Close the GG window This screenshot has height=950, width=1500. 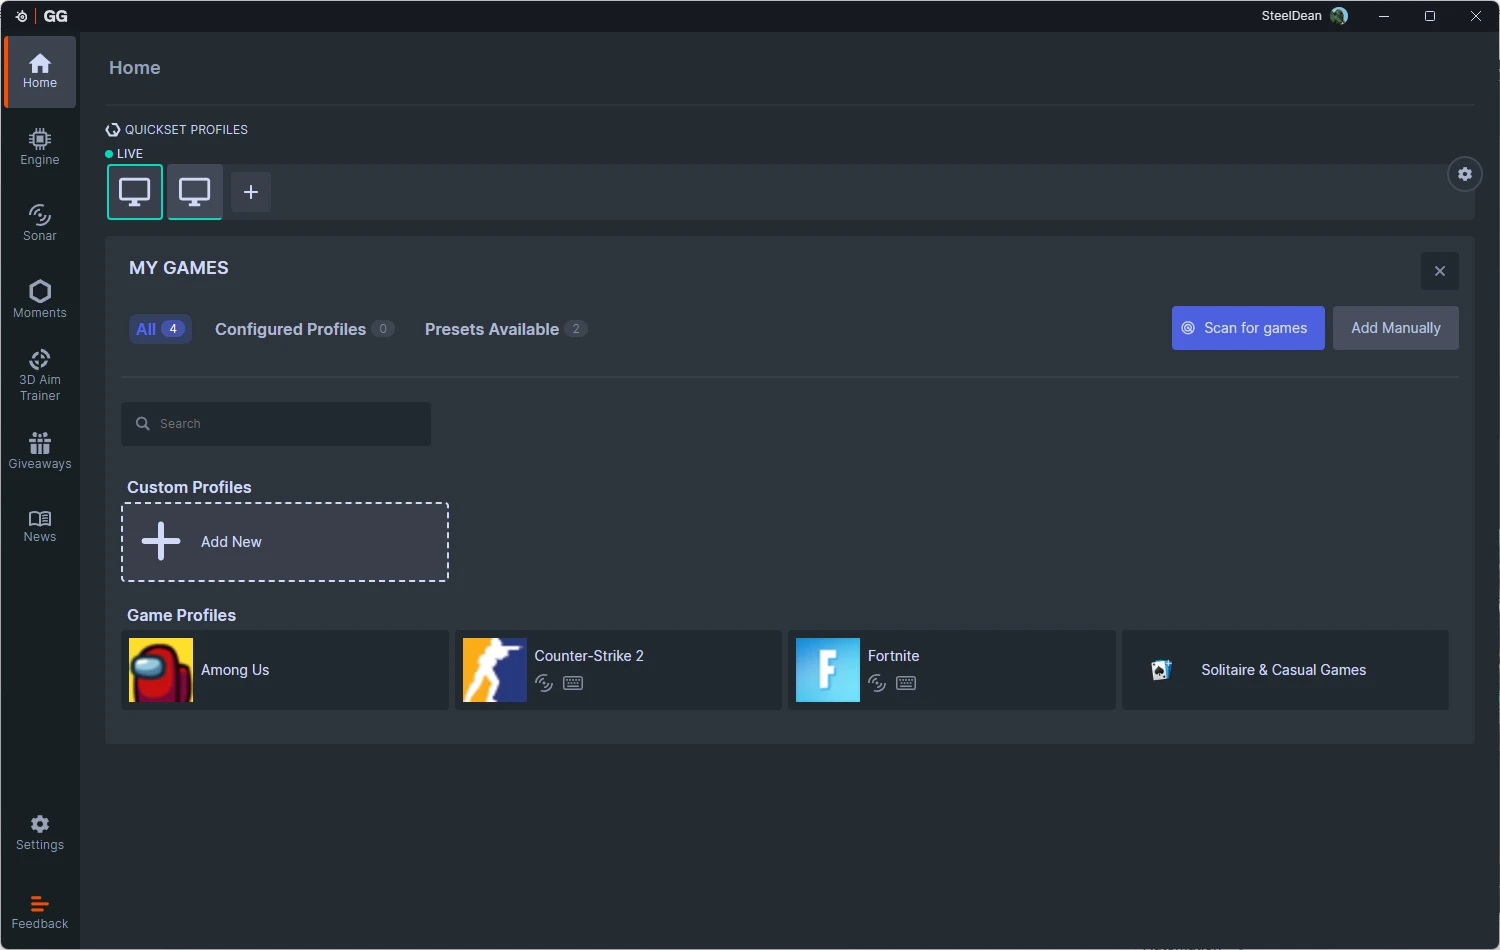tap(1476, 16)
